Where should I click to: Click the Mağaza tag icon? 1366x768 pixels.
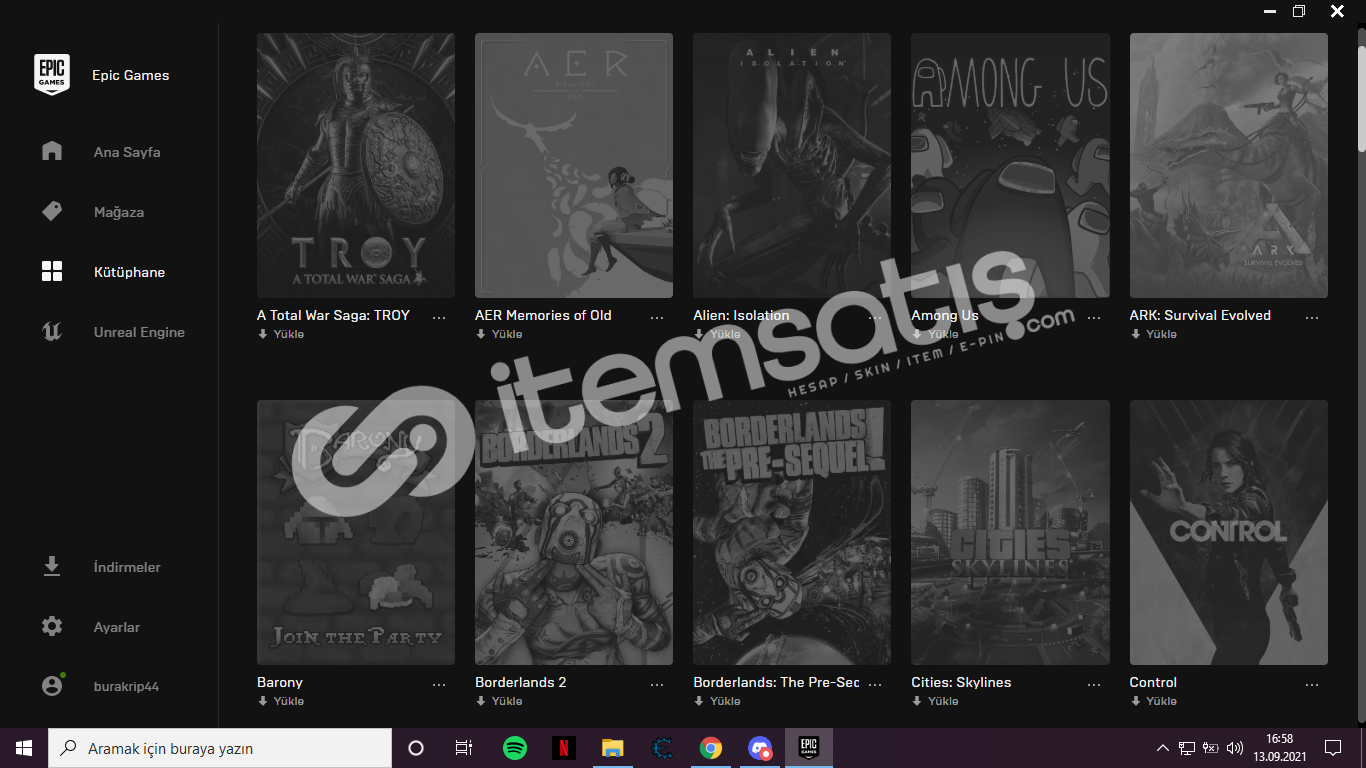(x=52, y=211)
